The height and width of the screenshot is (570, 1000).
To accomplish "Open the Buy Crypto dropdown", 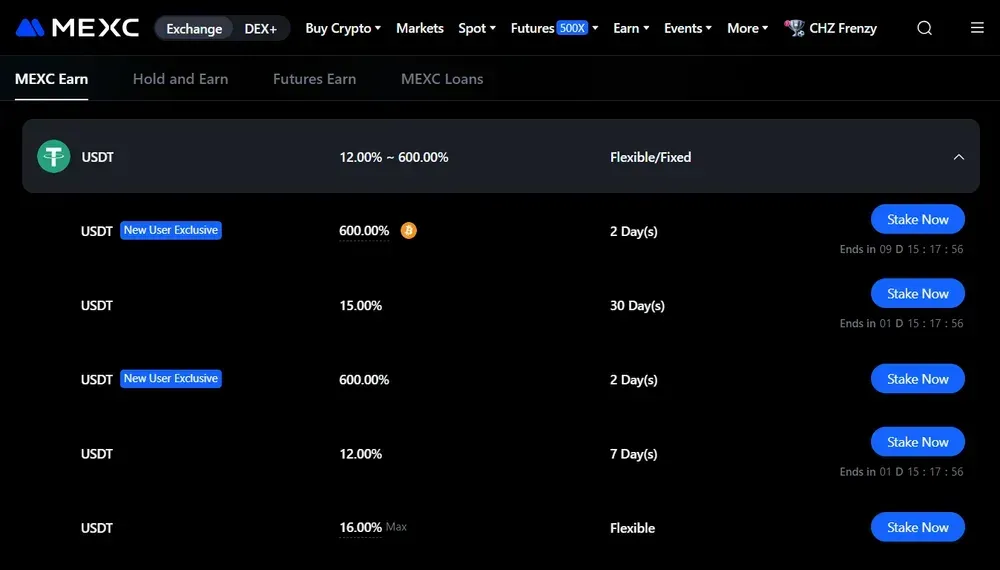I will 343,28.
